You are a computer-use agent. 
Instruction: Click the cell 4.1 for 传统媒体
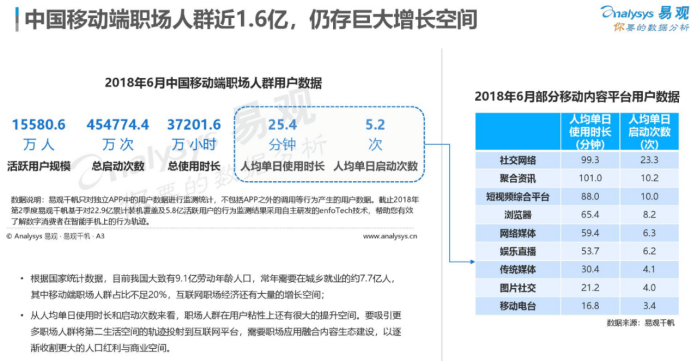[x=649, y=269]
